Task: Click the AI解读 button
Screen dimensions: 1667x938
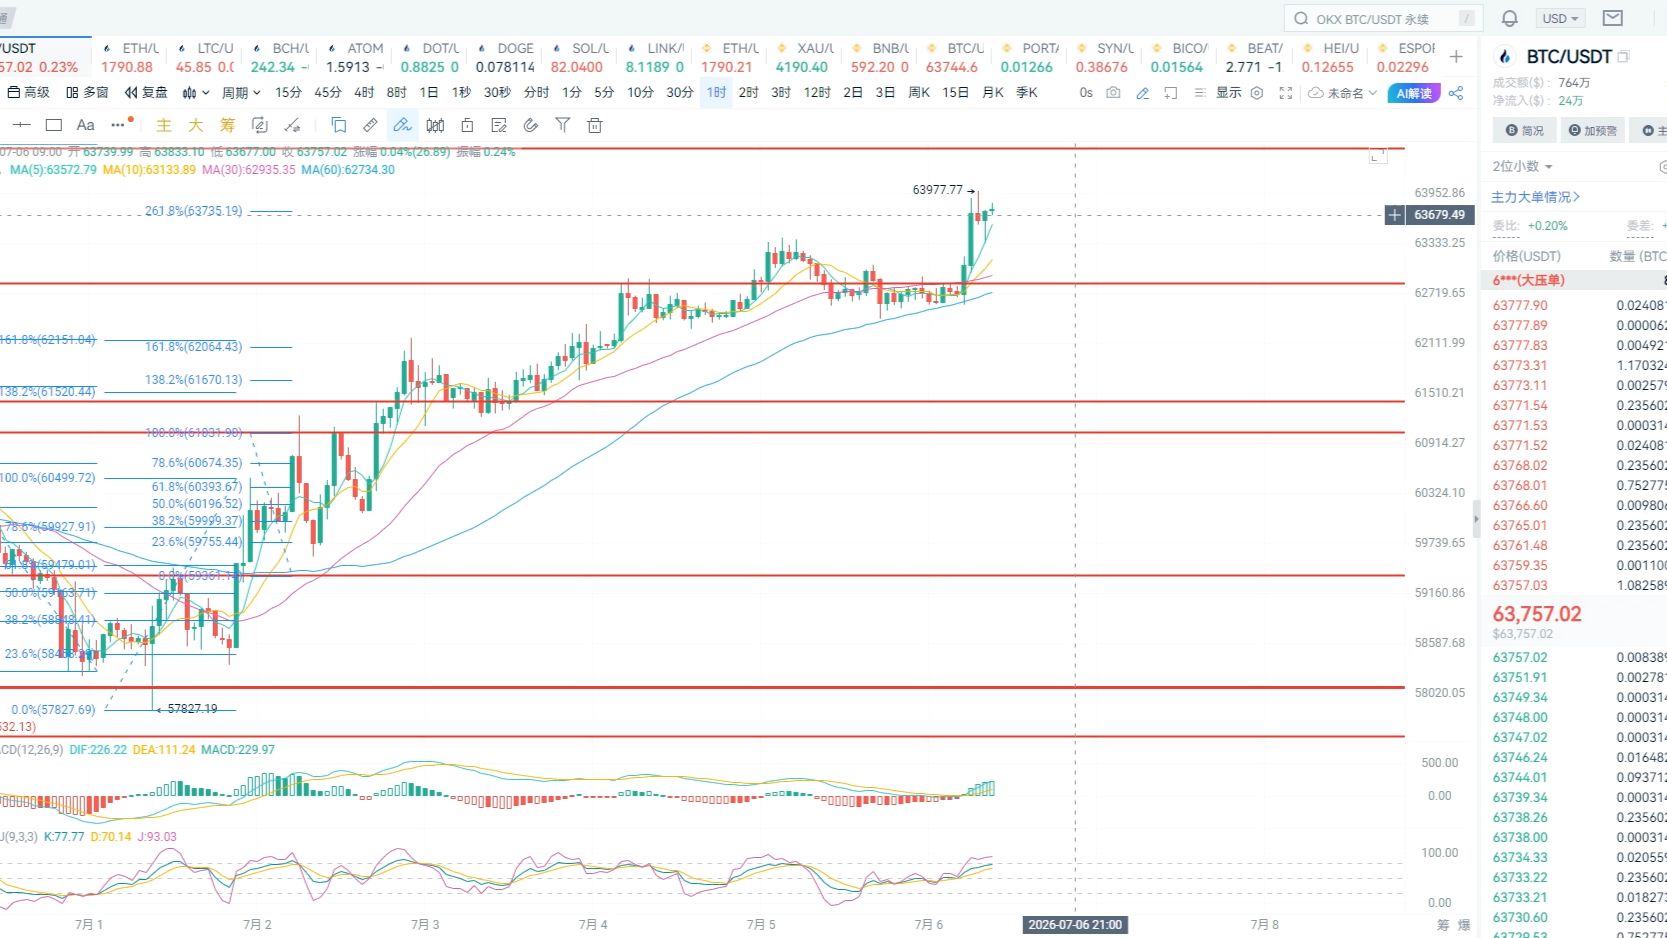Action: click(x=1414, y=93)
